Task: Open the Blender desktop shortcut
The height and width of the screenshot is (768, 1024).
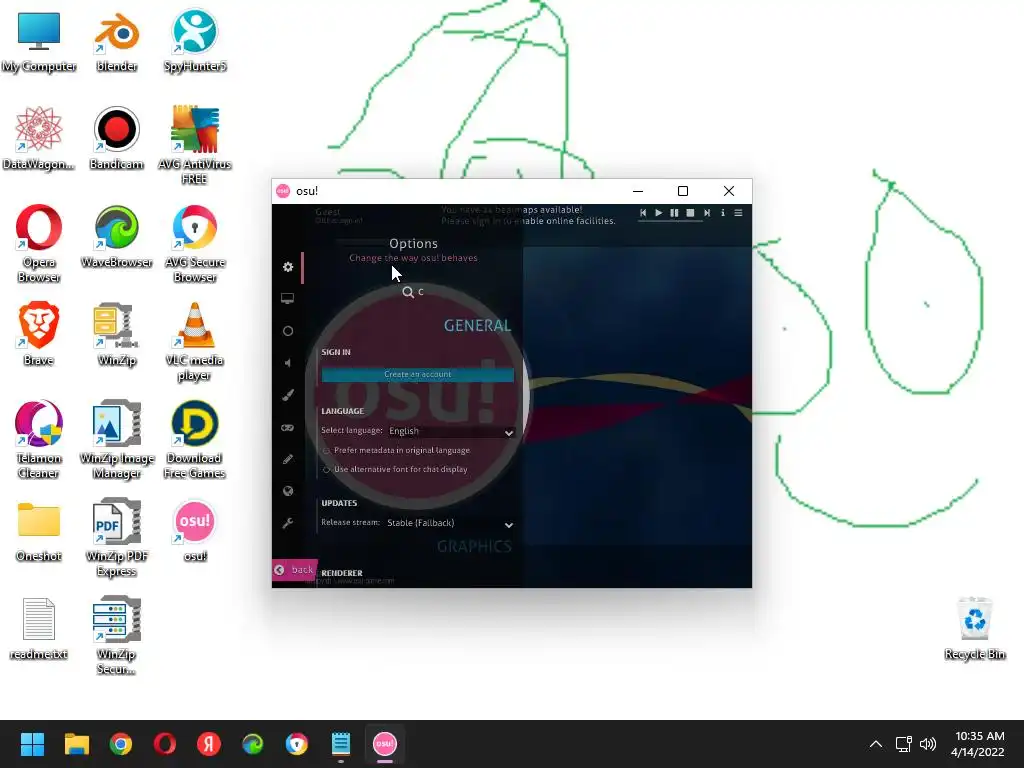Action: [117, 41]
